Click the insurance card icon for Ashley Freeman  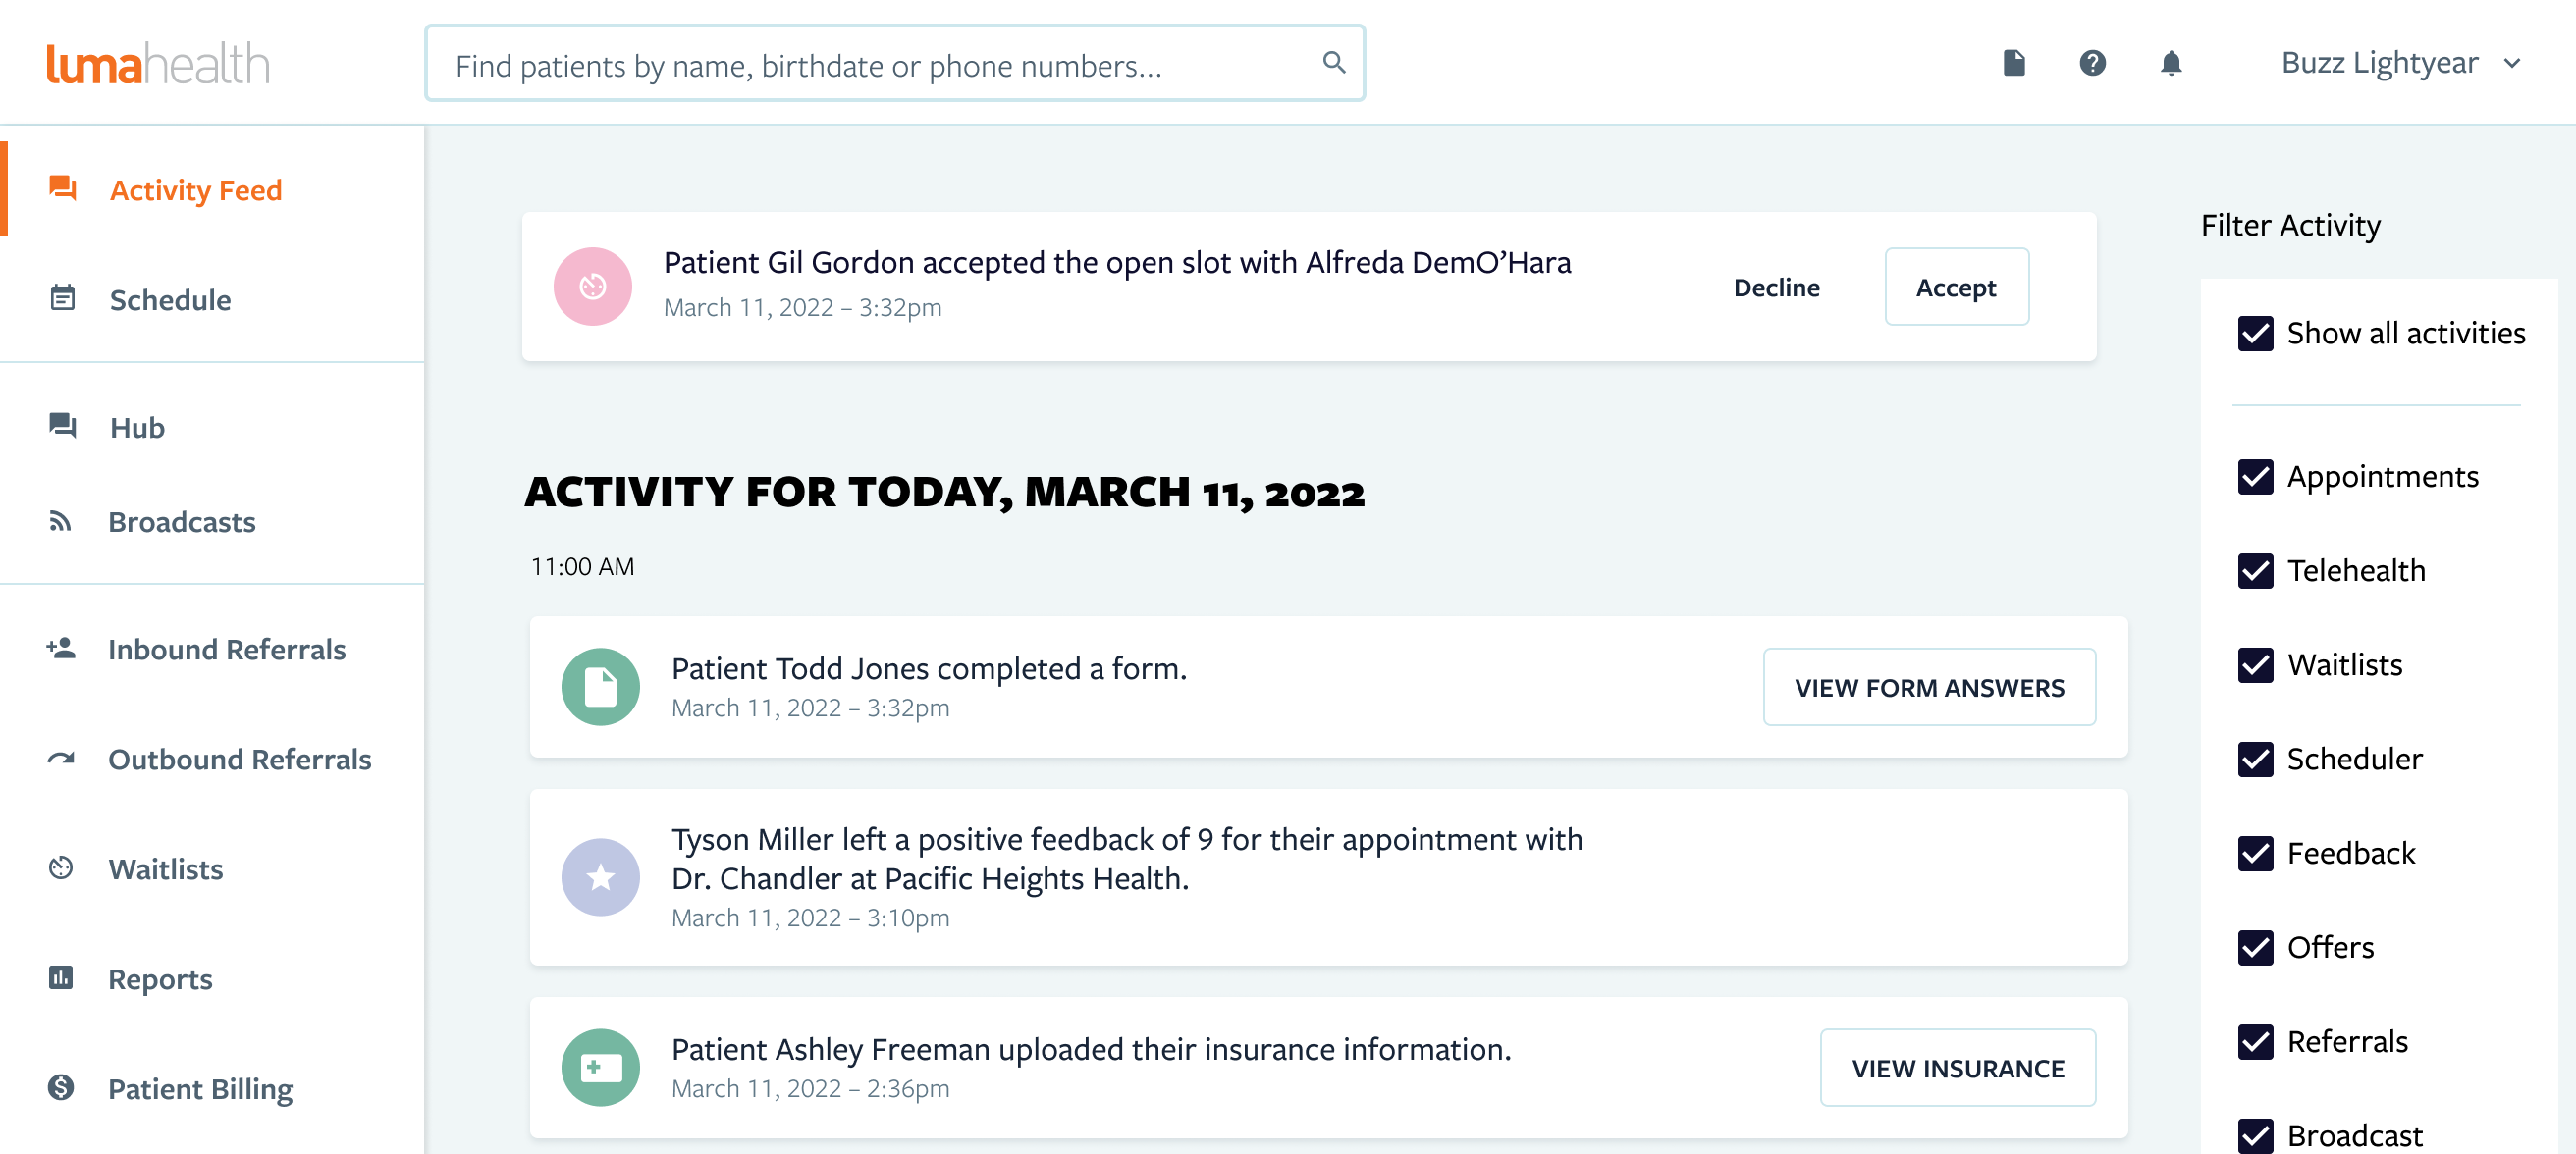(x=600, y=1067)
